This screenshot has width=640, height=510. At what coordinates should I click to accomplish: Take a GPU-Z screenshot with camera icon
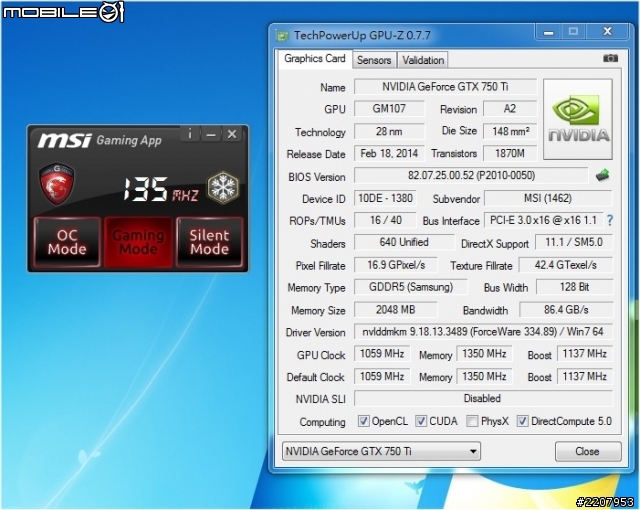coord(610,58)
